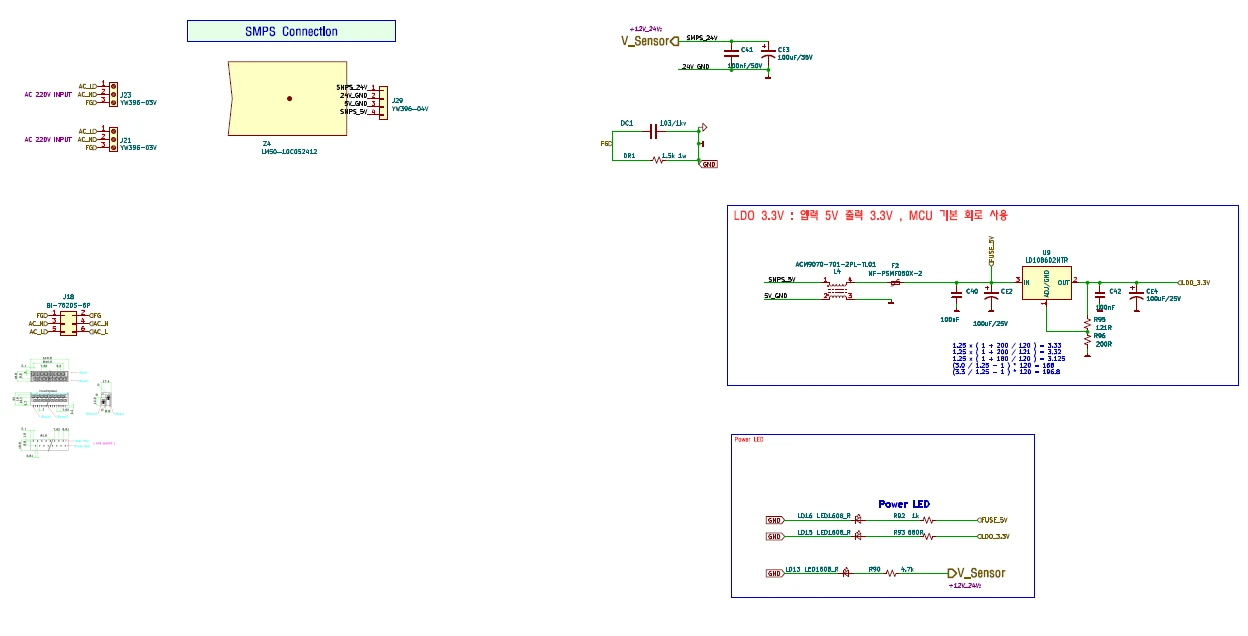
Task: Select resistor R92 1k symbol
Action: [x=929, y=520]
